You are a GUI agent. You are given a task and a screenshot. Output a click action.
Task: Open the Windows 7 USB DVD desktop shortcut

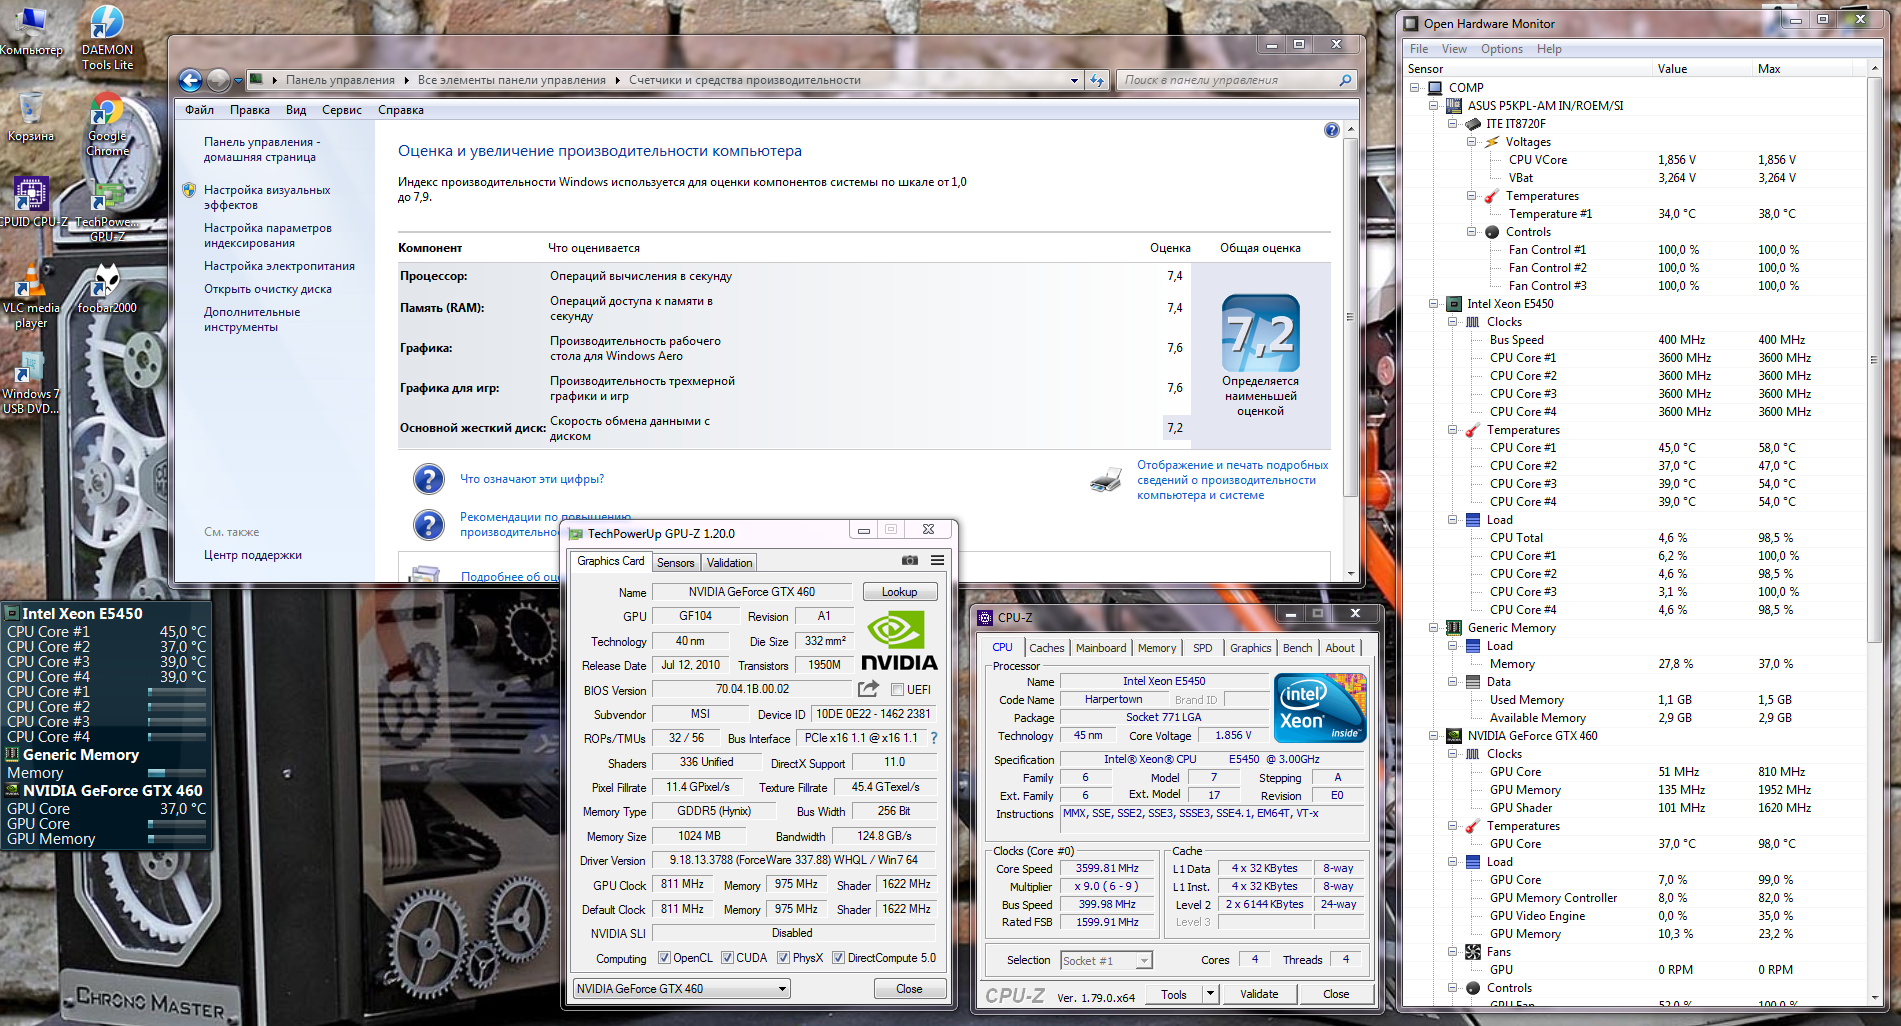(x=31, y=383)
